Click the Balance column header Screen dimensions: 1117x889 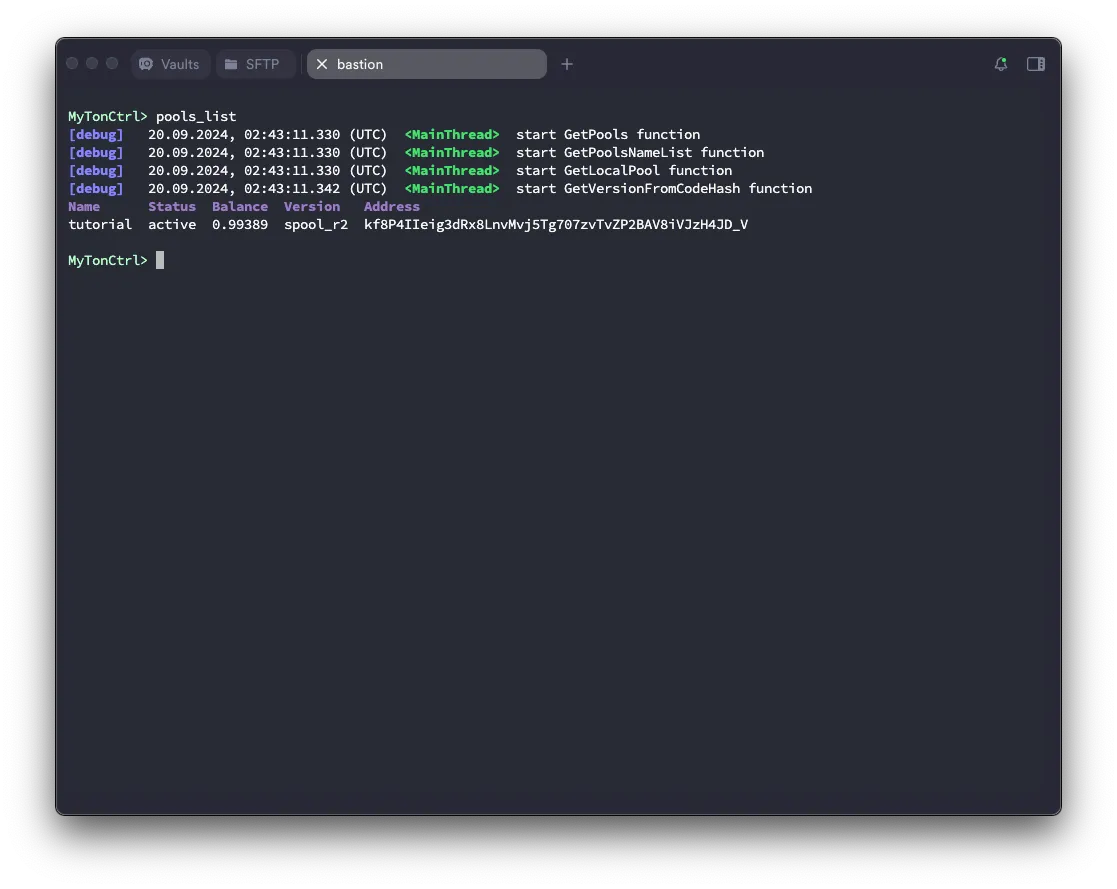point(240,207)
